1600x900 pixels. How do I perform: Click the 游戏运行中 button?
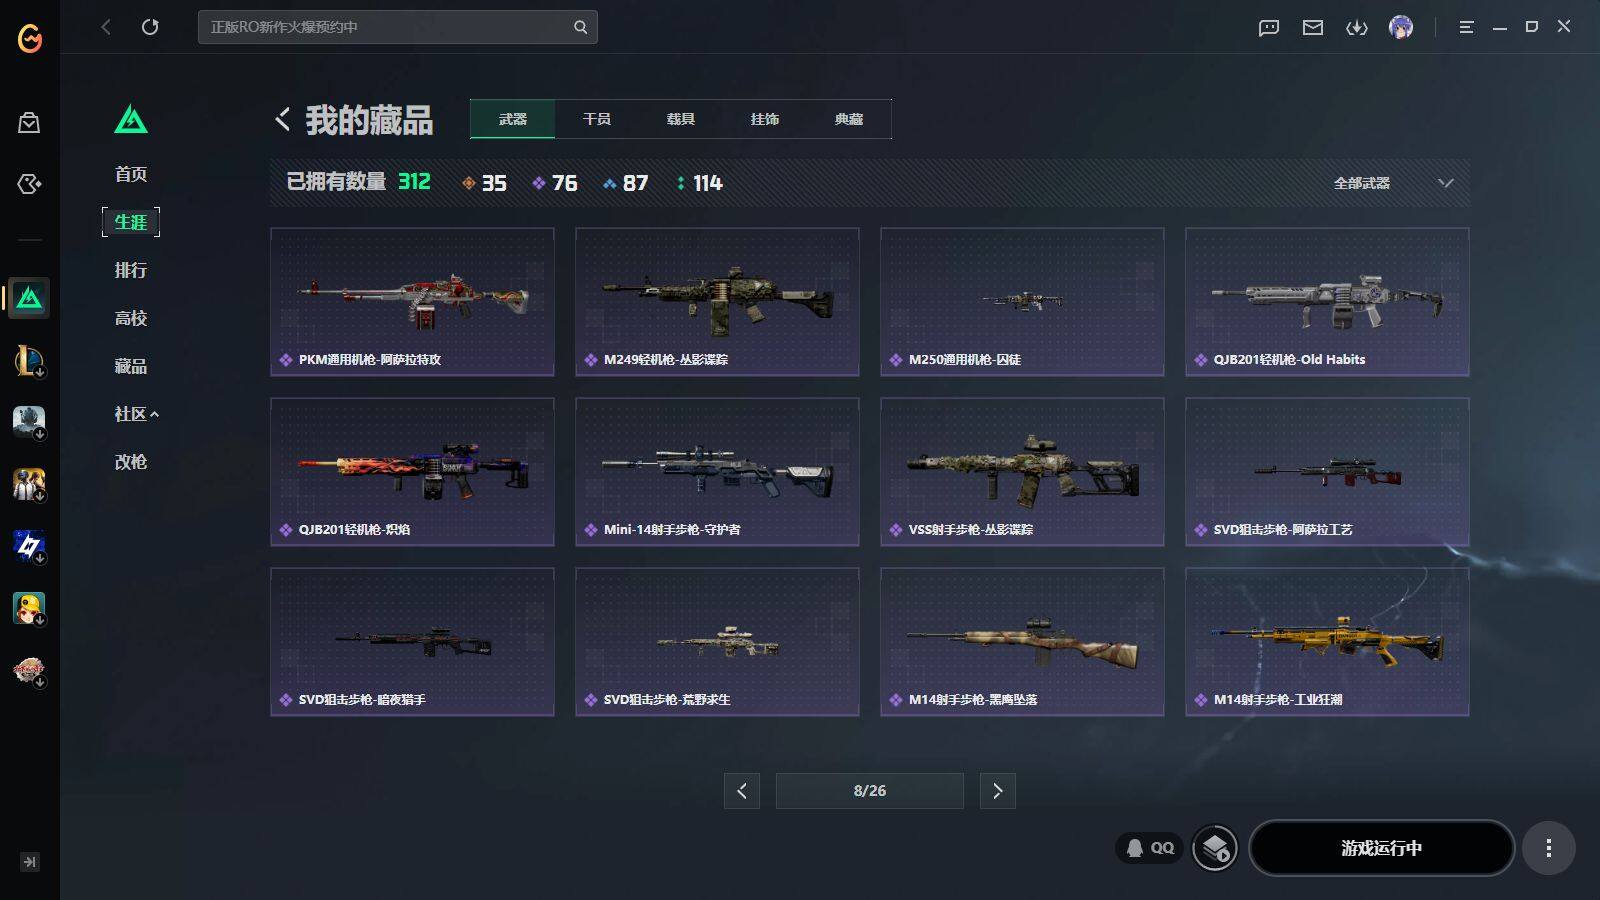(x=1381, y=848)
